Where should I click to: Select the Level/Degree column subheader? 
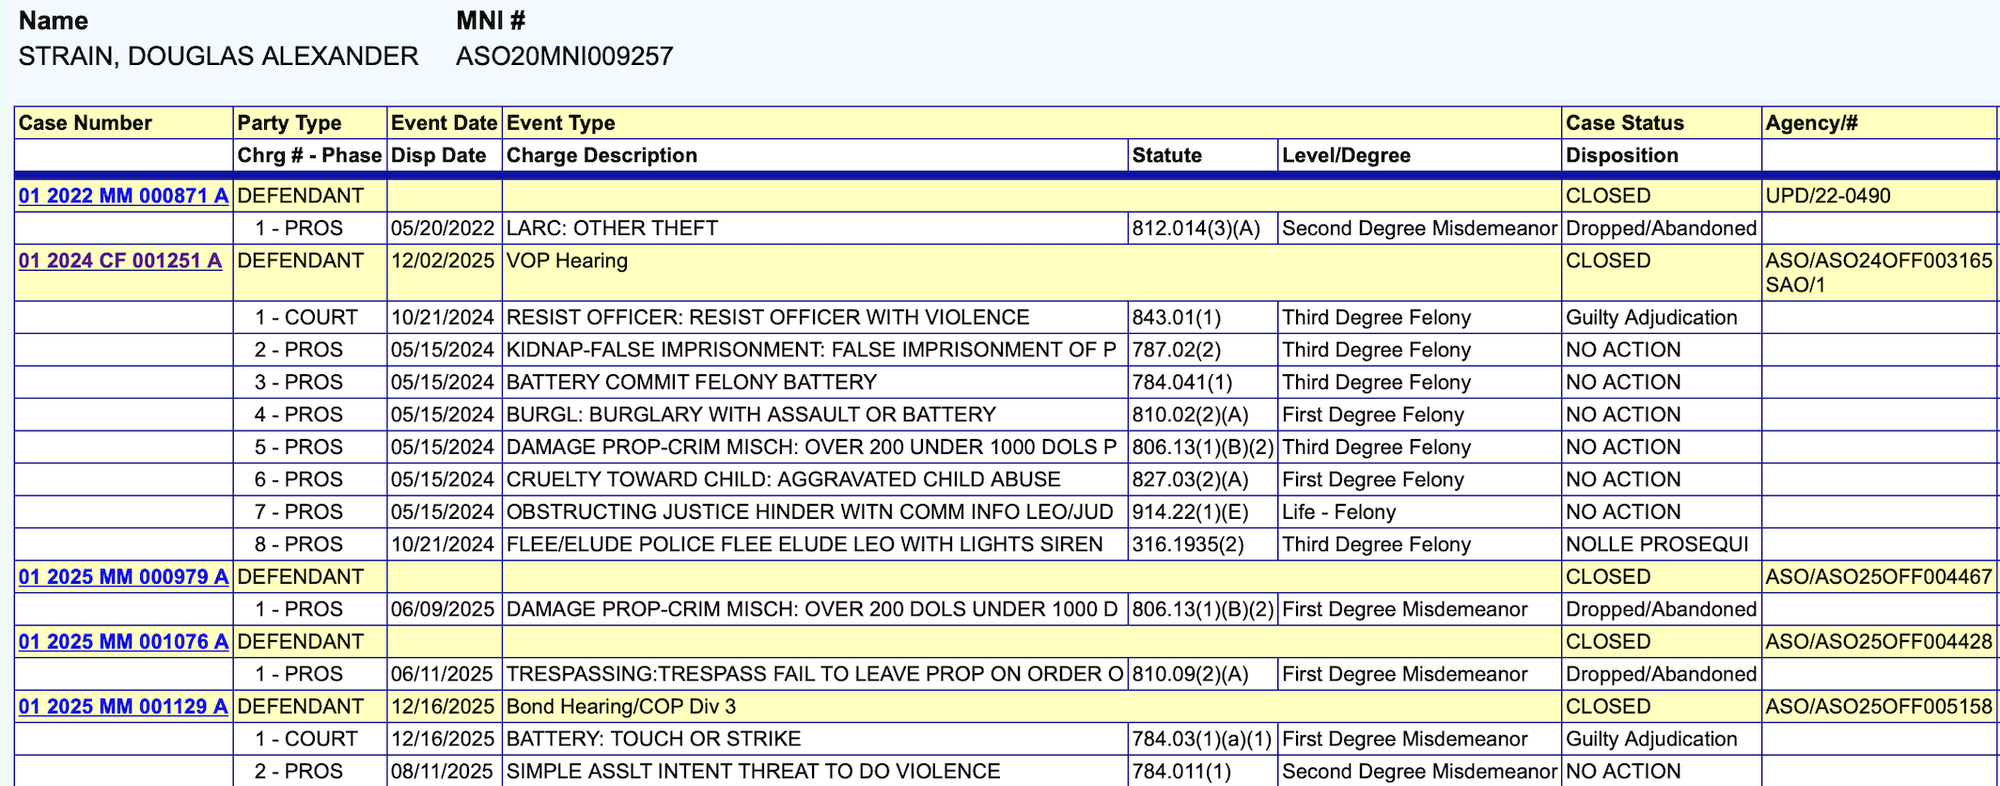(1346, 156)
